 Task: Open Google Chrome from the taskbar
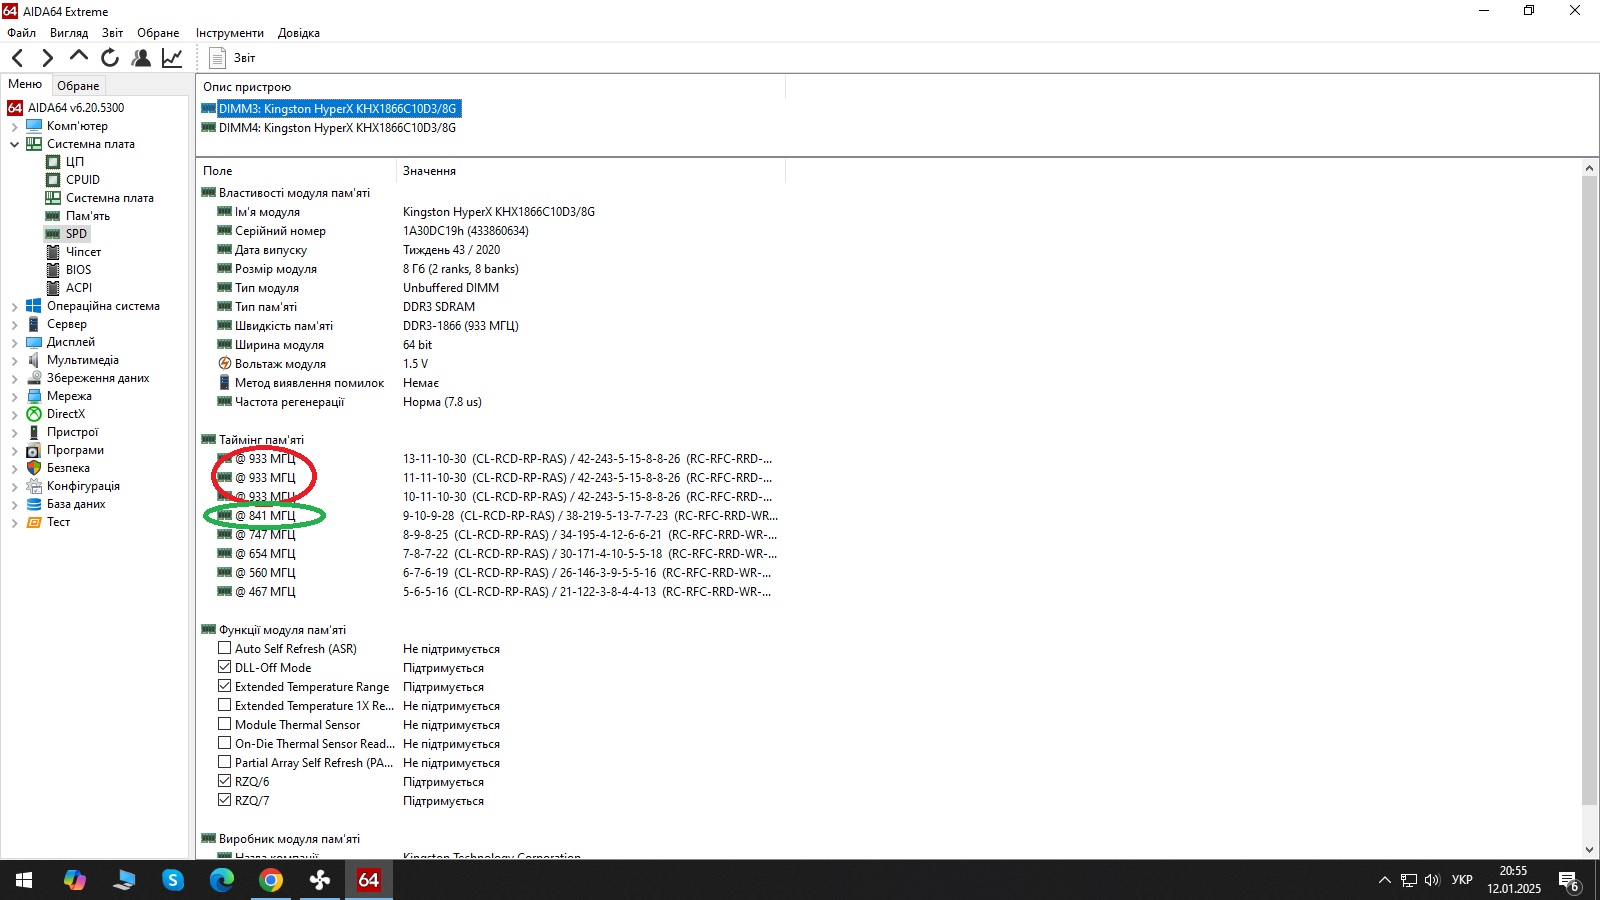point(271,880)
